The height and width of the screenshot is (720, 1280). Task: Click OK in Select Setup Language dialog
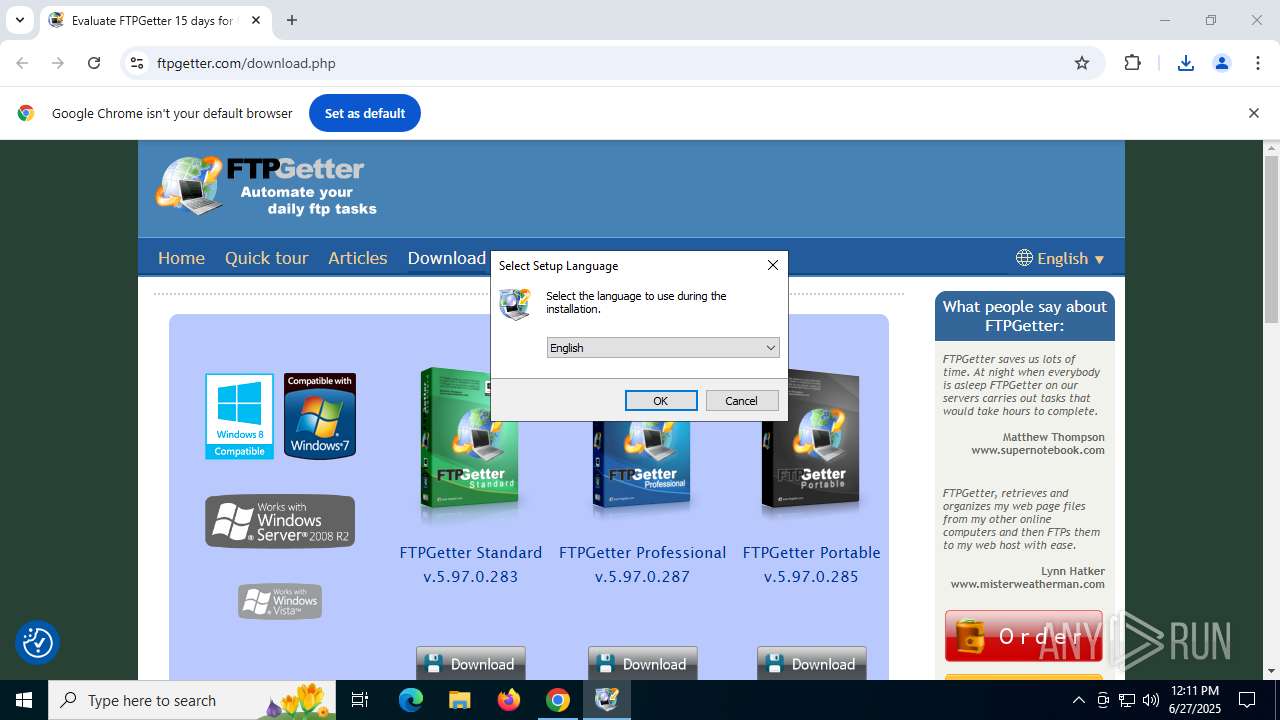point(661,400)
